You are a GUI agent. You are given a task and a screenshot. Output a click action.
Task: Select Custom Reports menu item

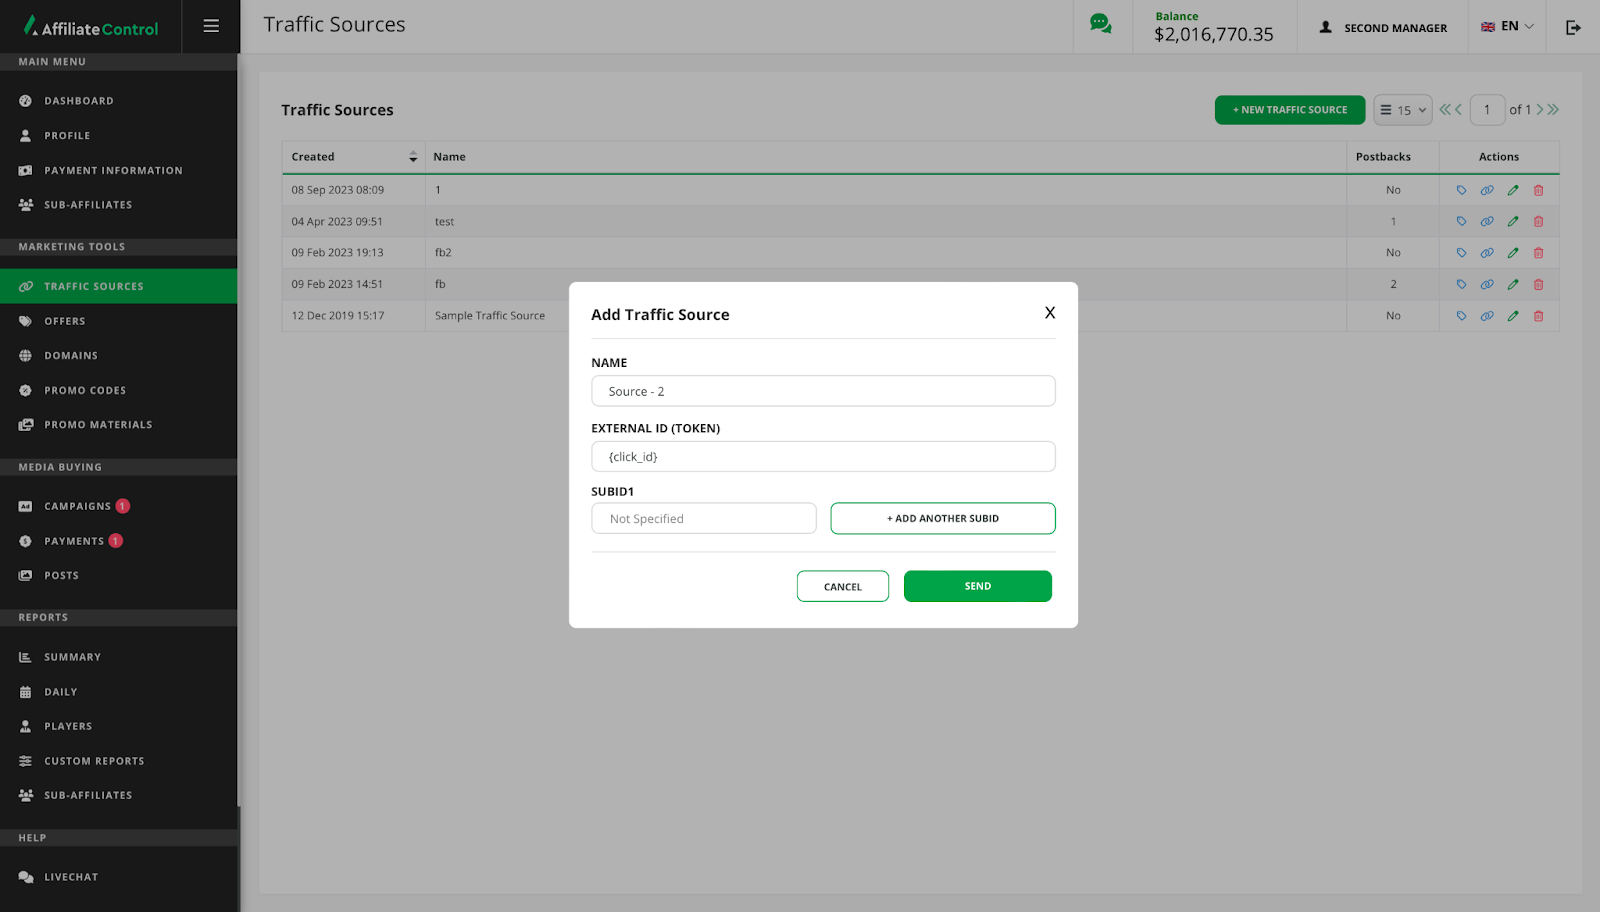[94, 761]
